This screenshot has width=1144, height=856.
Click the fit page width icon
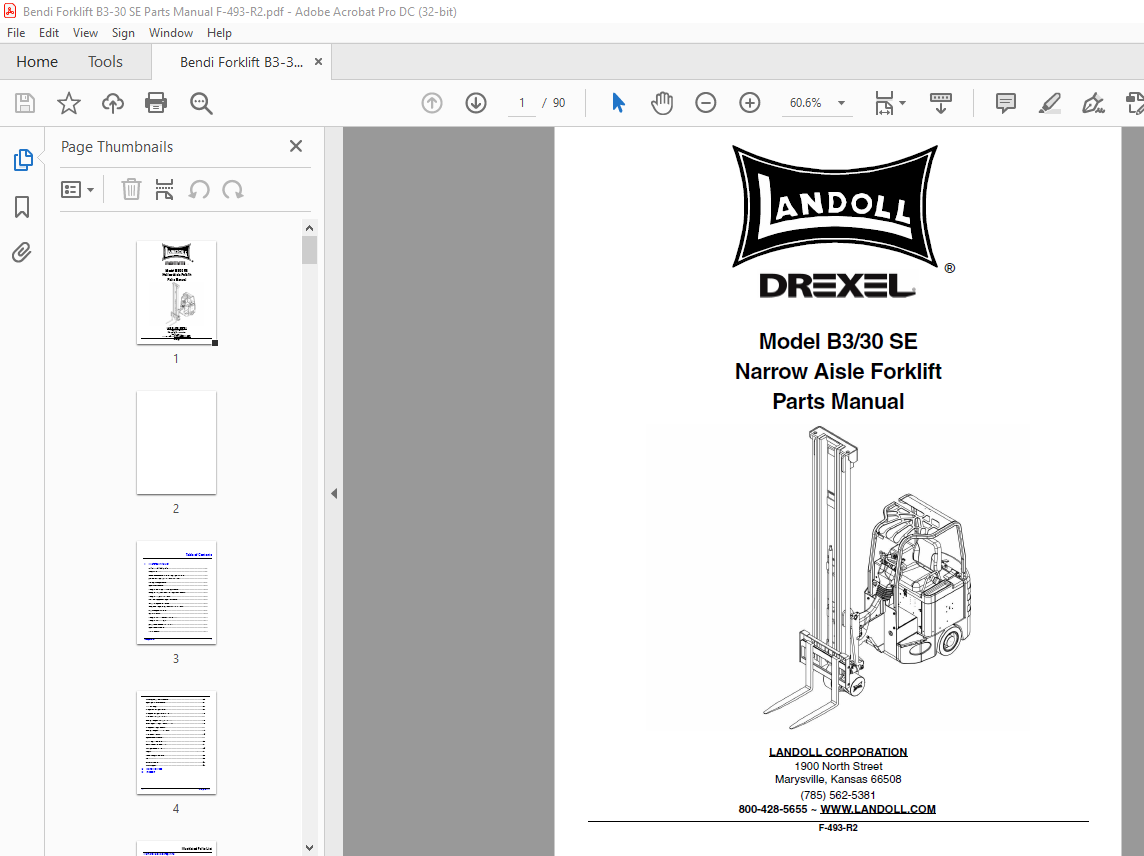pos(884,103)
